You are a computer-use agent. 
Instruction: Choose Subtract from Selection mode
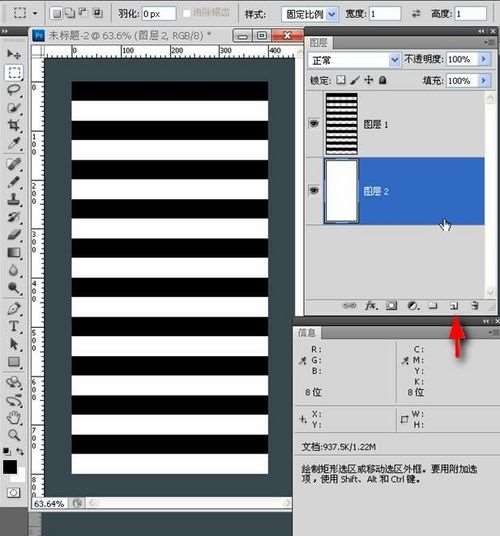[84, 13]
